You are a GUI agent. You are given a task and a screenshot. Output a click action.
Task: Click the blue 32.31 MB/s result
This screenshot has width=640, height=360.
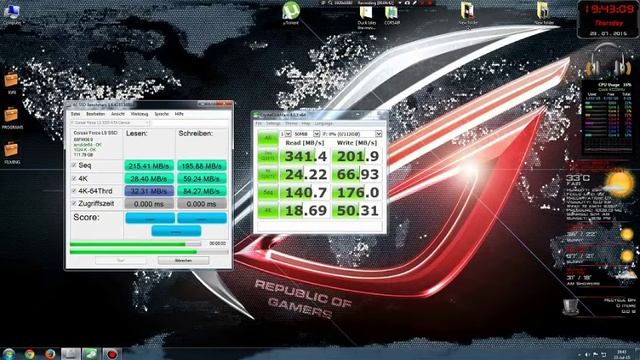pyautogui.click(x=149, y=191)
